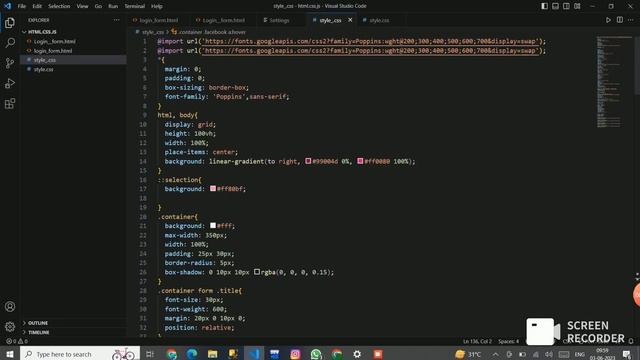Image resolution: width=640 pixels, height=360 pixels.
Task: Click the Google Fonts URL on line 1
Action: 370,41
